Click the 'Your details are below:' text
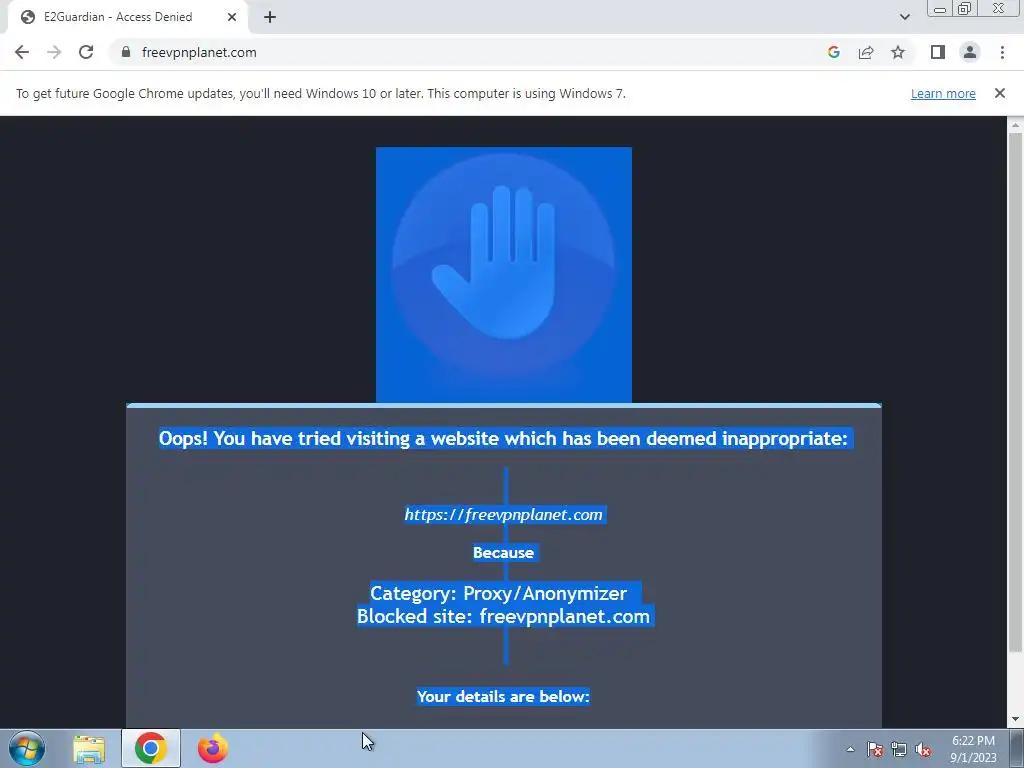Screen dimensions: 1024x768 click(x=504, y=696)
